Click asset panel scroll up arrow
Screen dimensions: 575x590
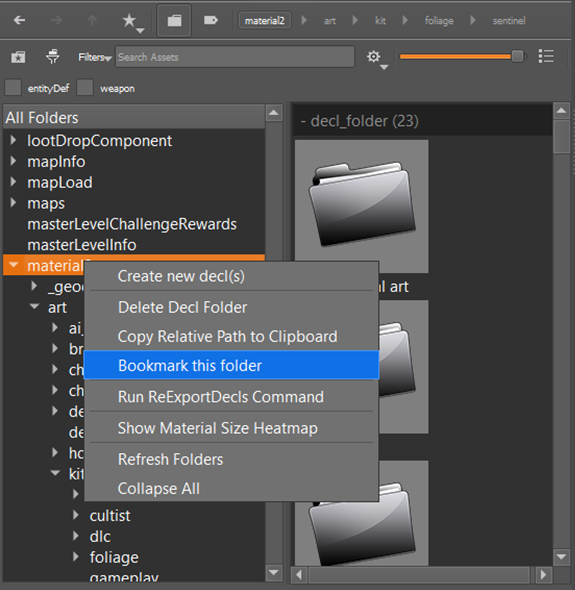click(x=561, y=110)
